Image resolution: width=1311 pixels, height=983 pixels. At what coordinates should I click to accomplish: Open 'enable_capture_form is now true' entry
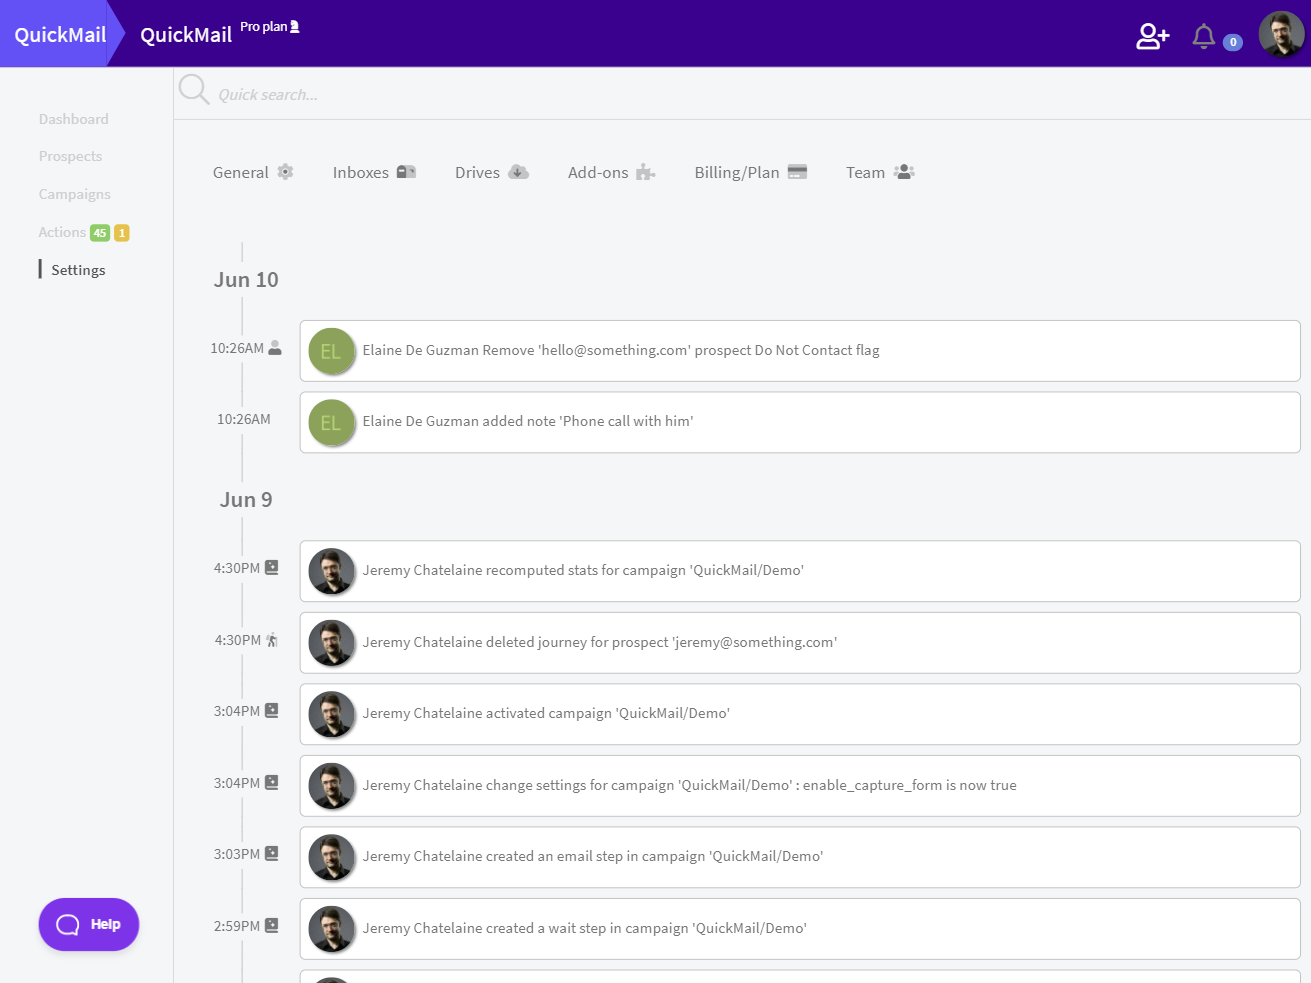point(800,786)
